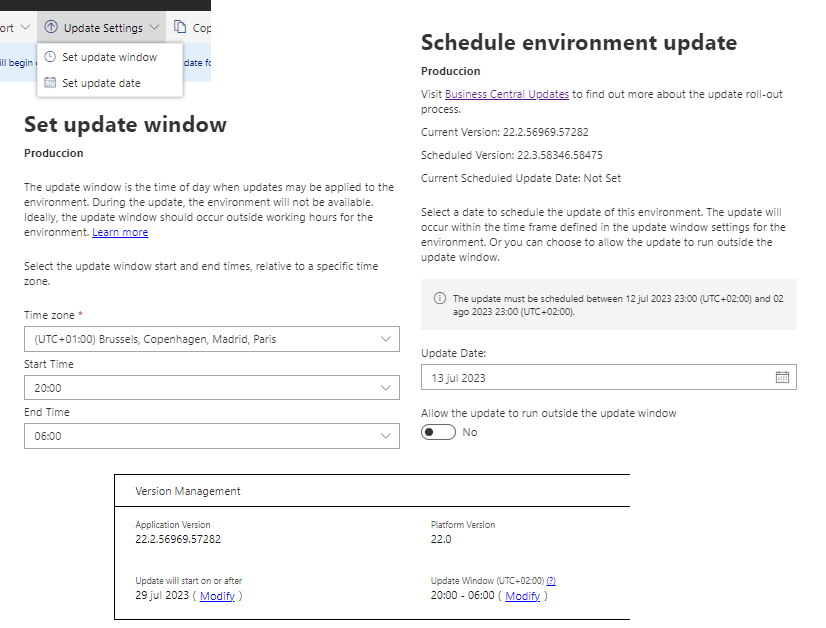This screenshot has height=628, width=826.
Task: Click the info icon in the scheduling notice
Action: pos(439,299)
